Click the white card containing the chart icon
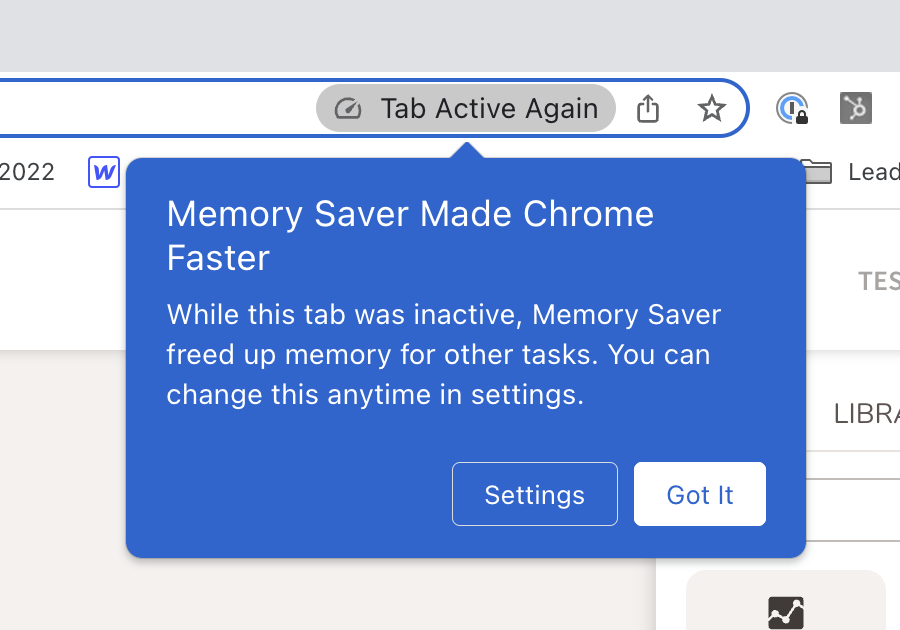The height and width of the screenshot is (630, 900). click(786, 600)
